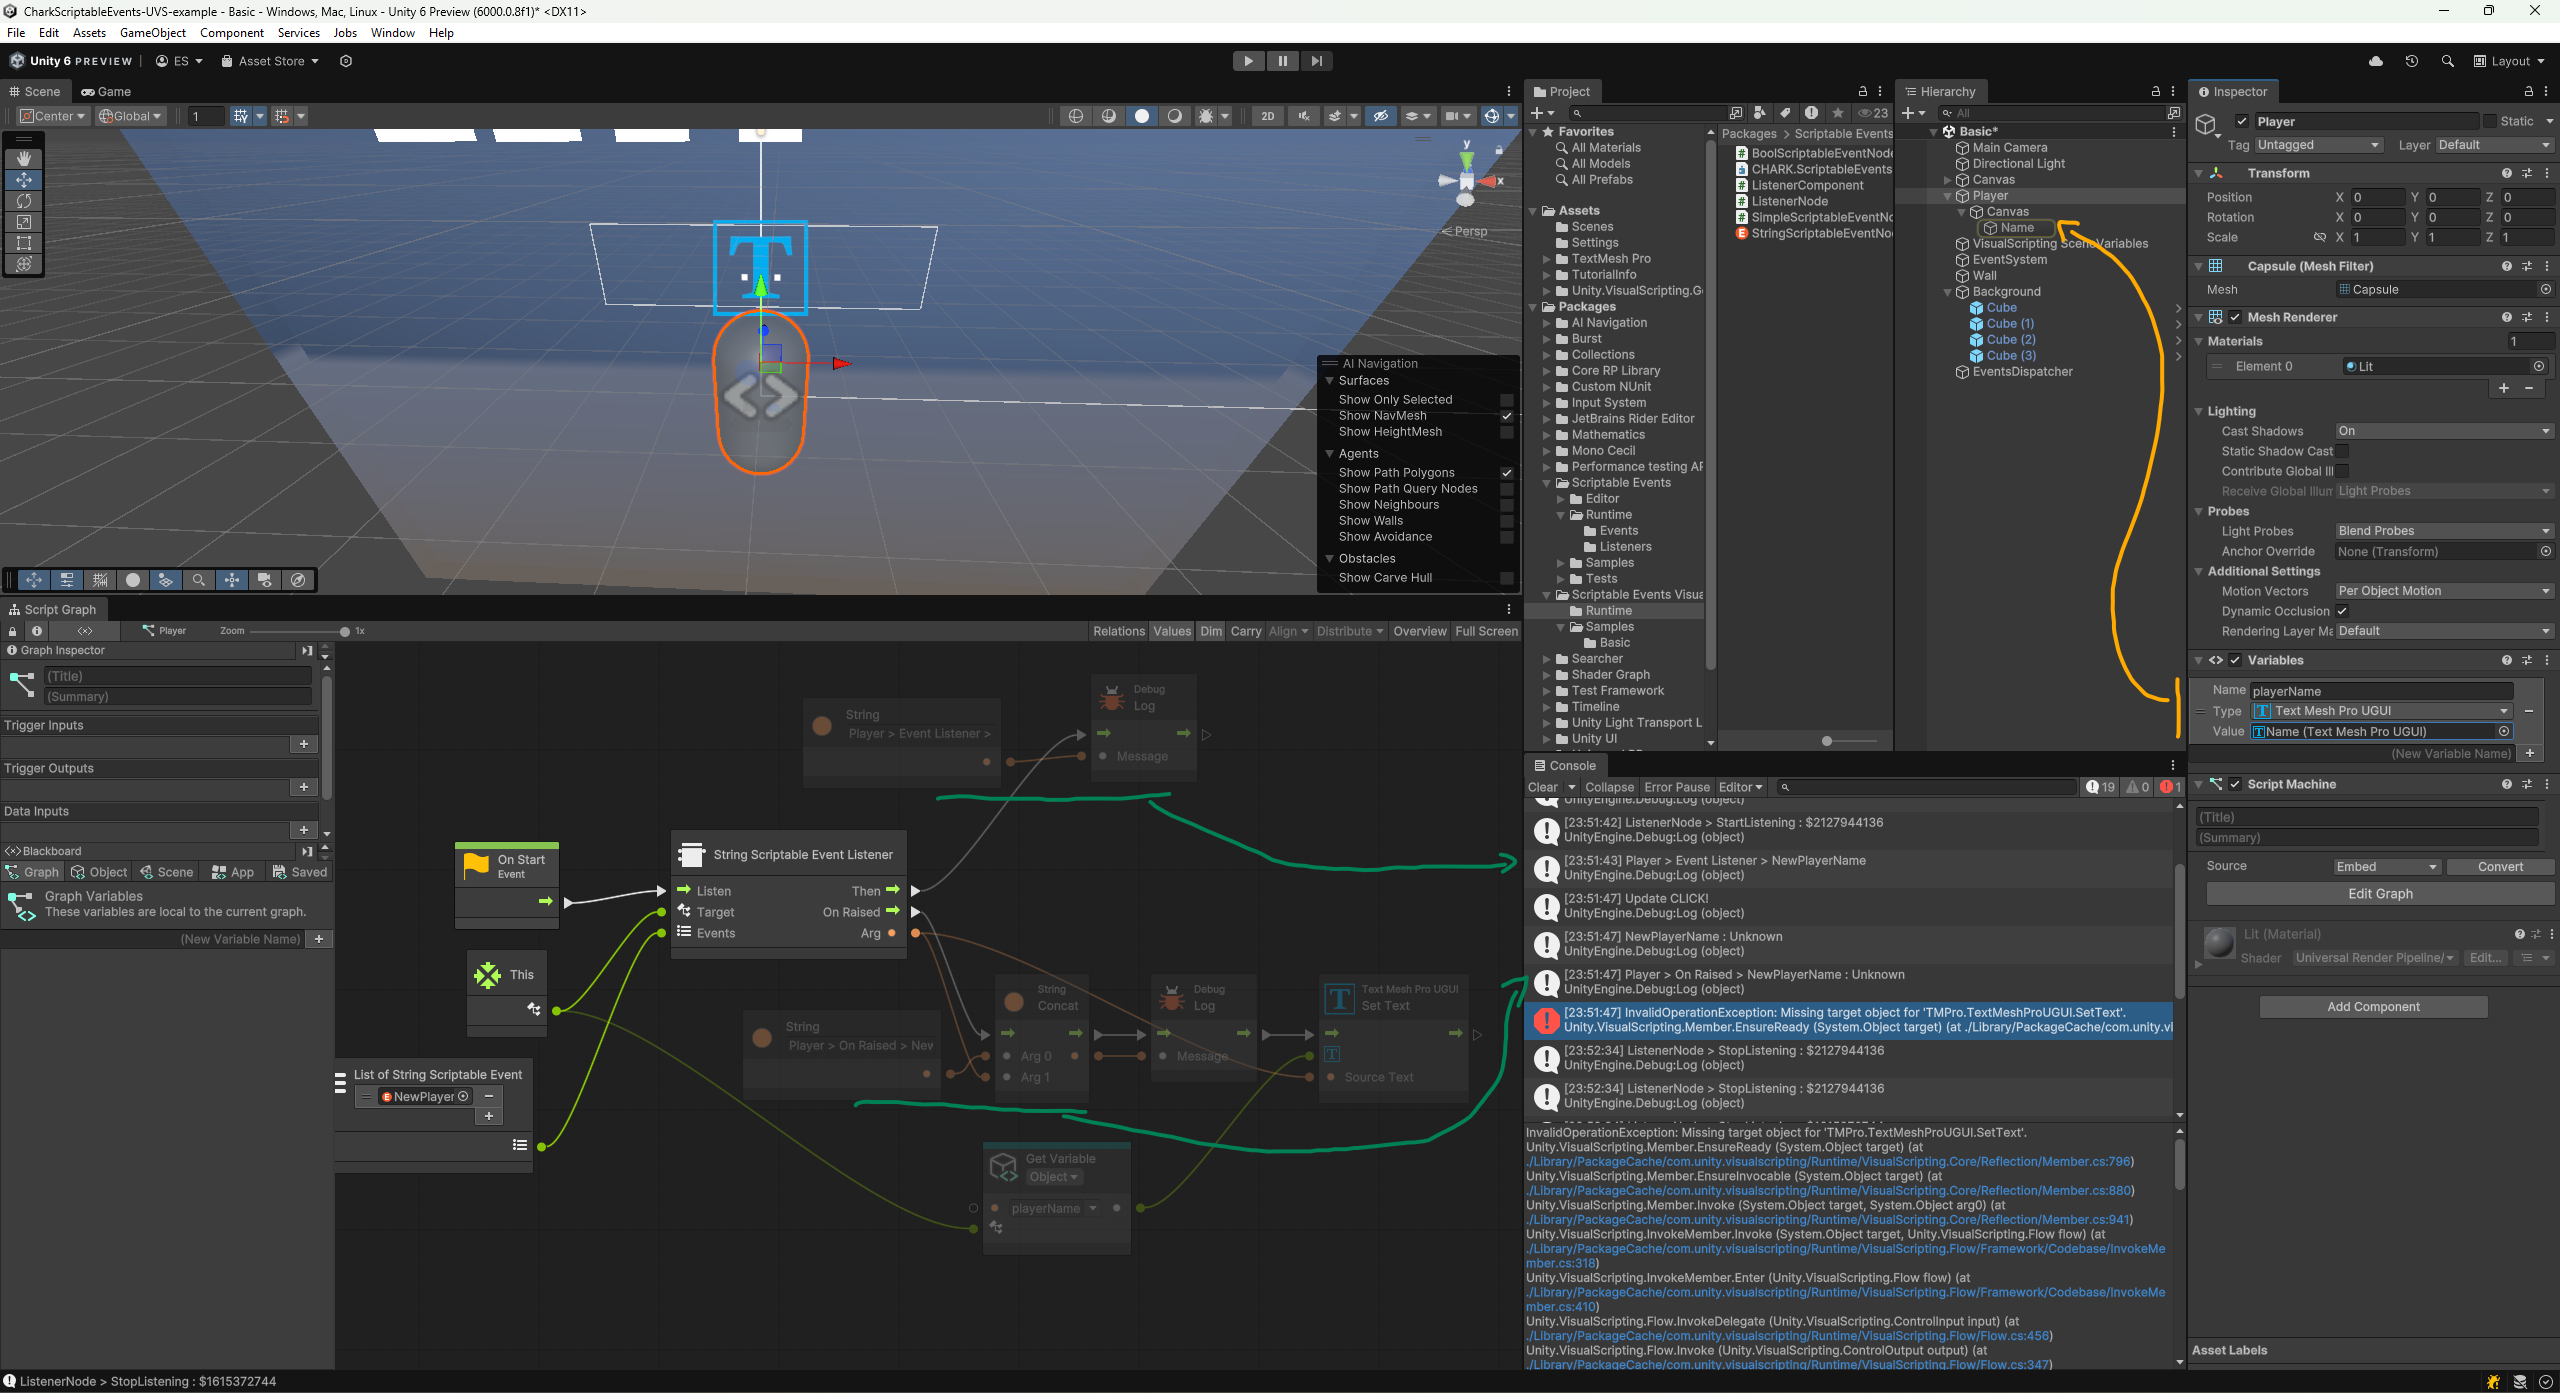Collapse the Background hierarchy item
This screenshot has width=2560, height=1393.
tap(1948, 292)
